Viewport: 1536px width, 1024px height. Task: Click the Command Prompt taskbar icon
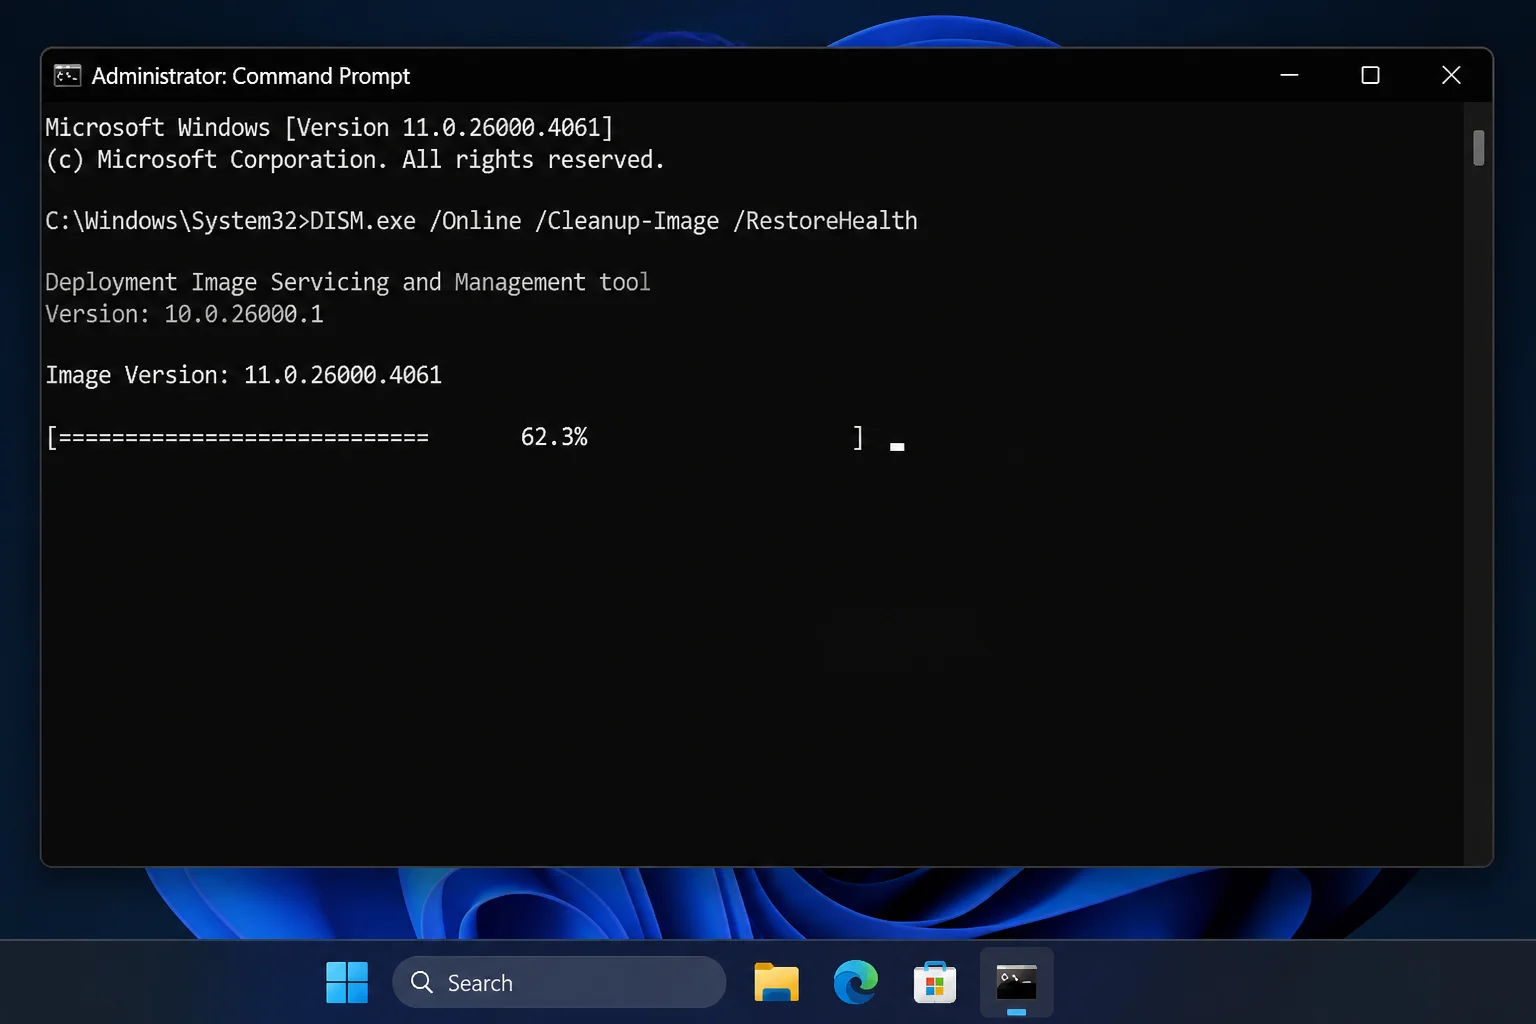click(x=1016, y=982)
